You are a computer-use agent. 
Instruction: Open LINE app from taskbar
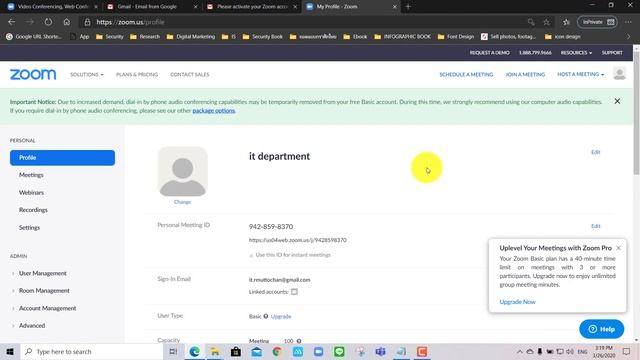[x=339, y=351]
